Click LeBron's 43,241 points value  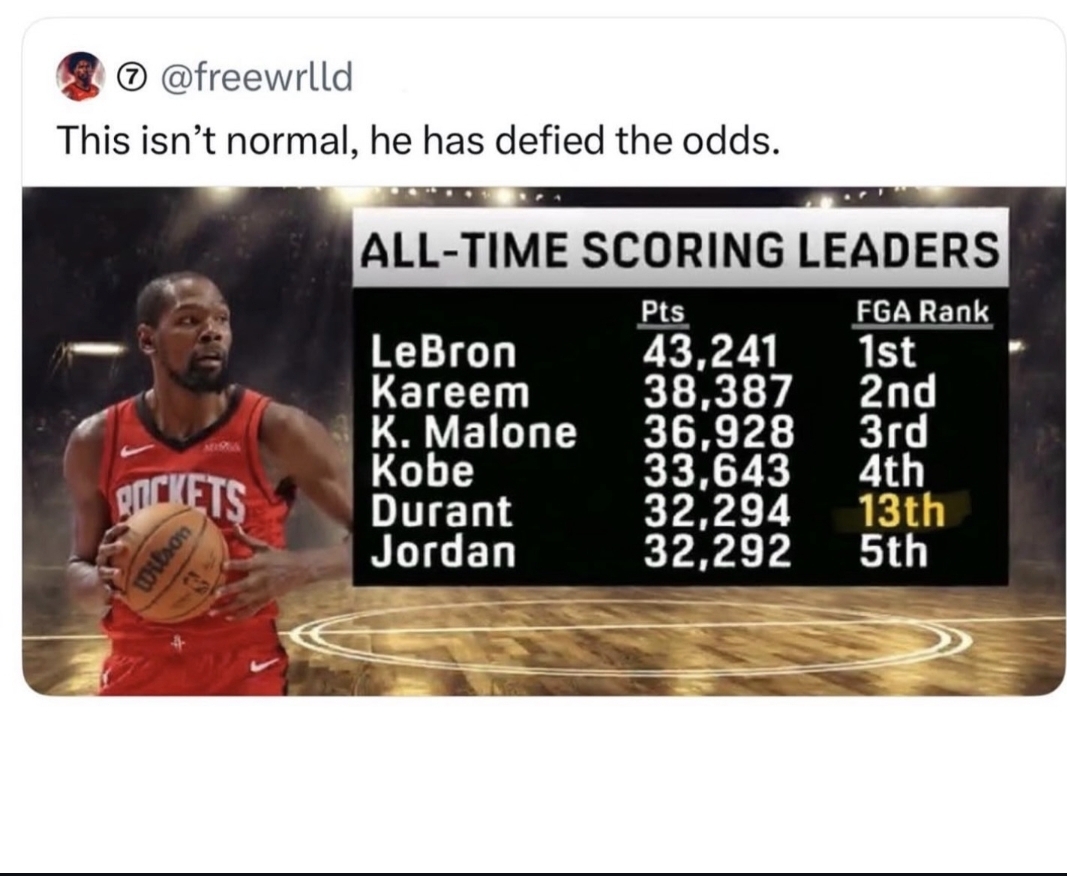pyautogui.click(x=711, y=352)
